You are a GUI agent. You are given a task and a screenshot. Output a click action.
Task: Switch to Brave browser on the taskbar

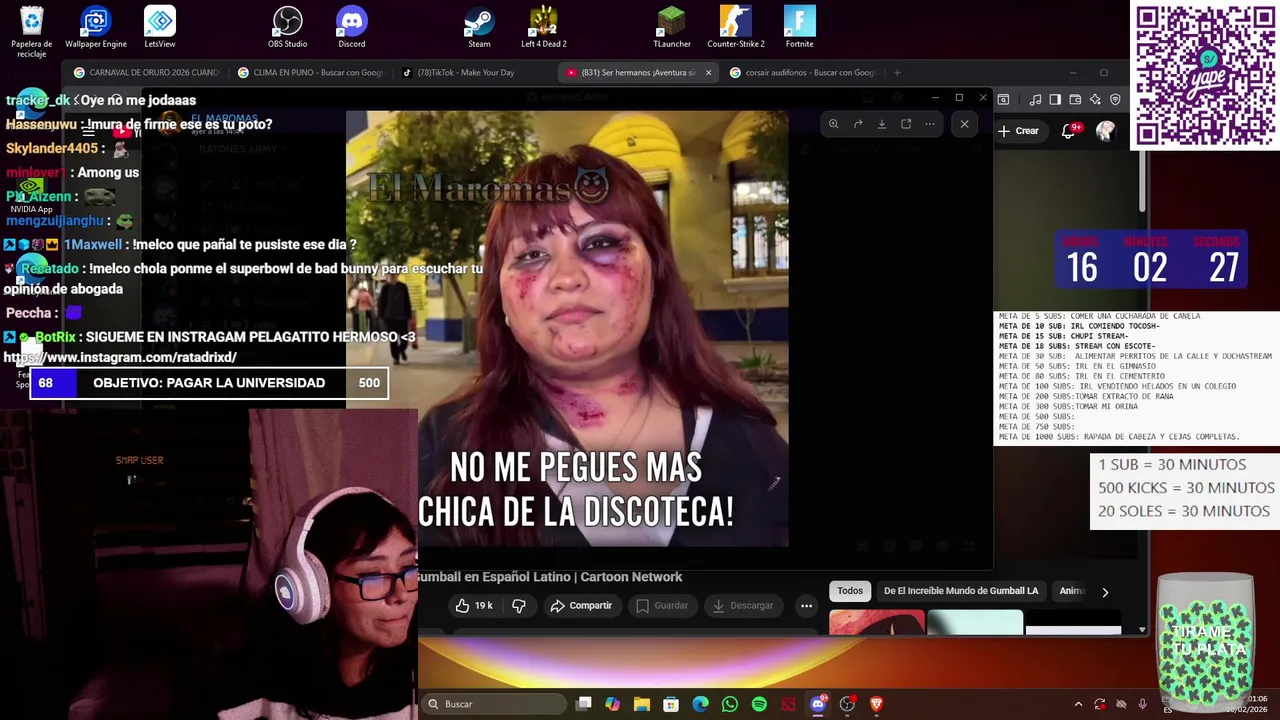coord(876,704)
